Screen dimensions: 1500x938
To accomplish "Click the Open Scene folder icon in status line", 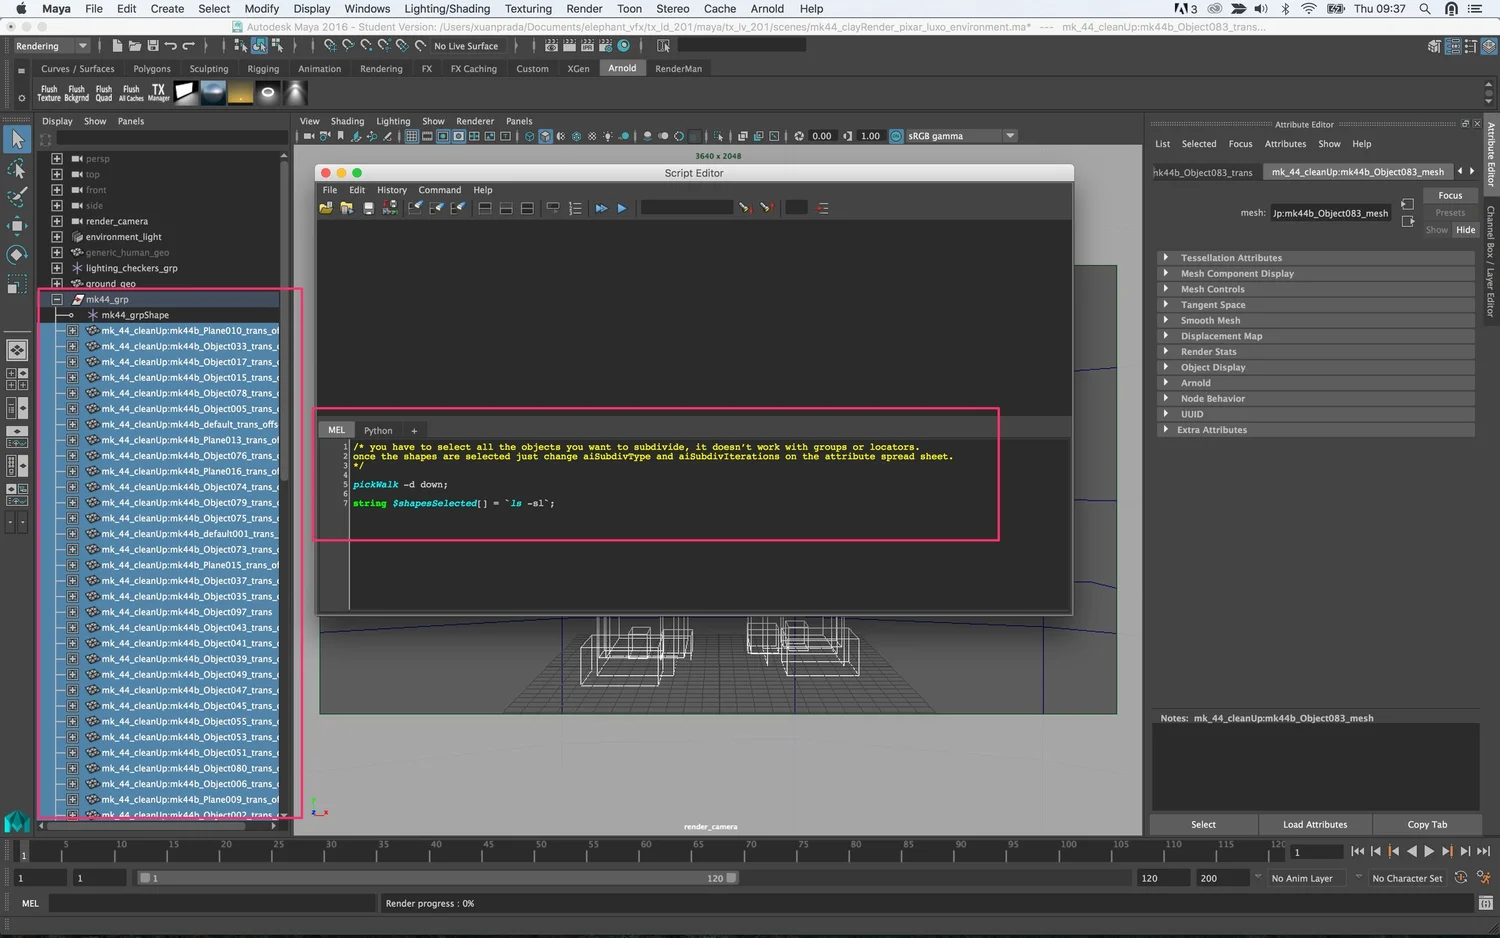I will [135, 46].
